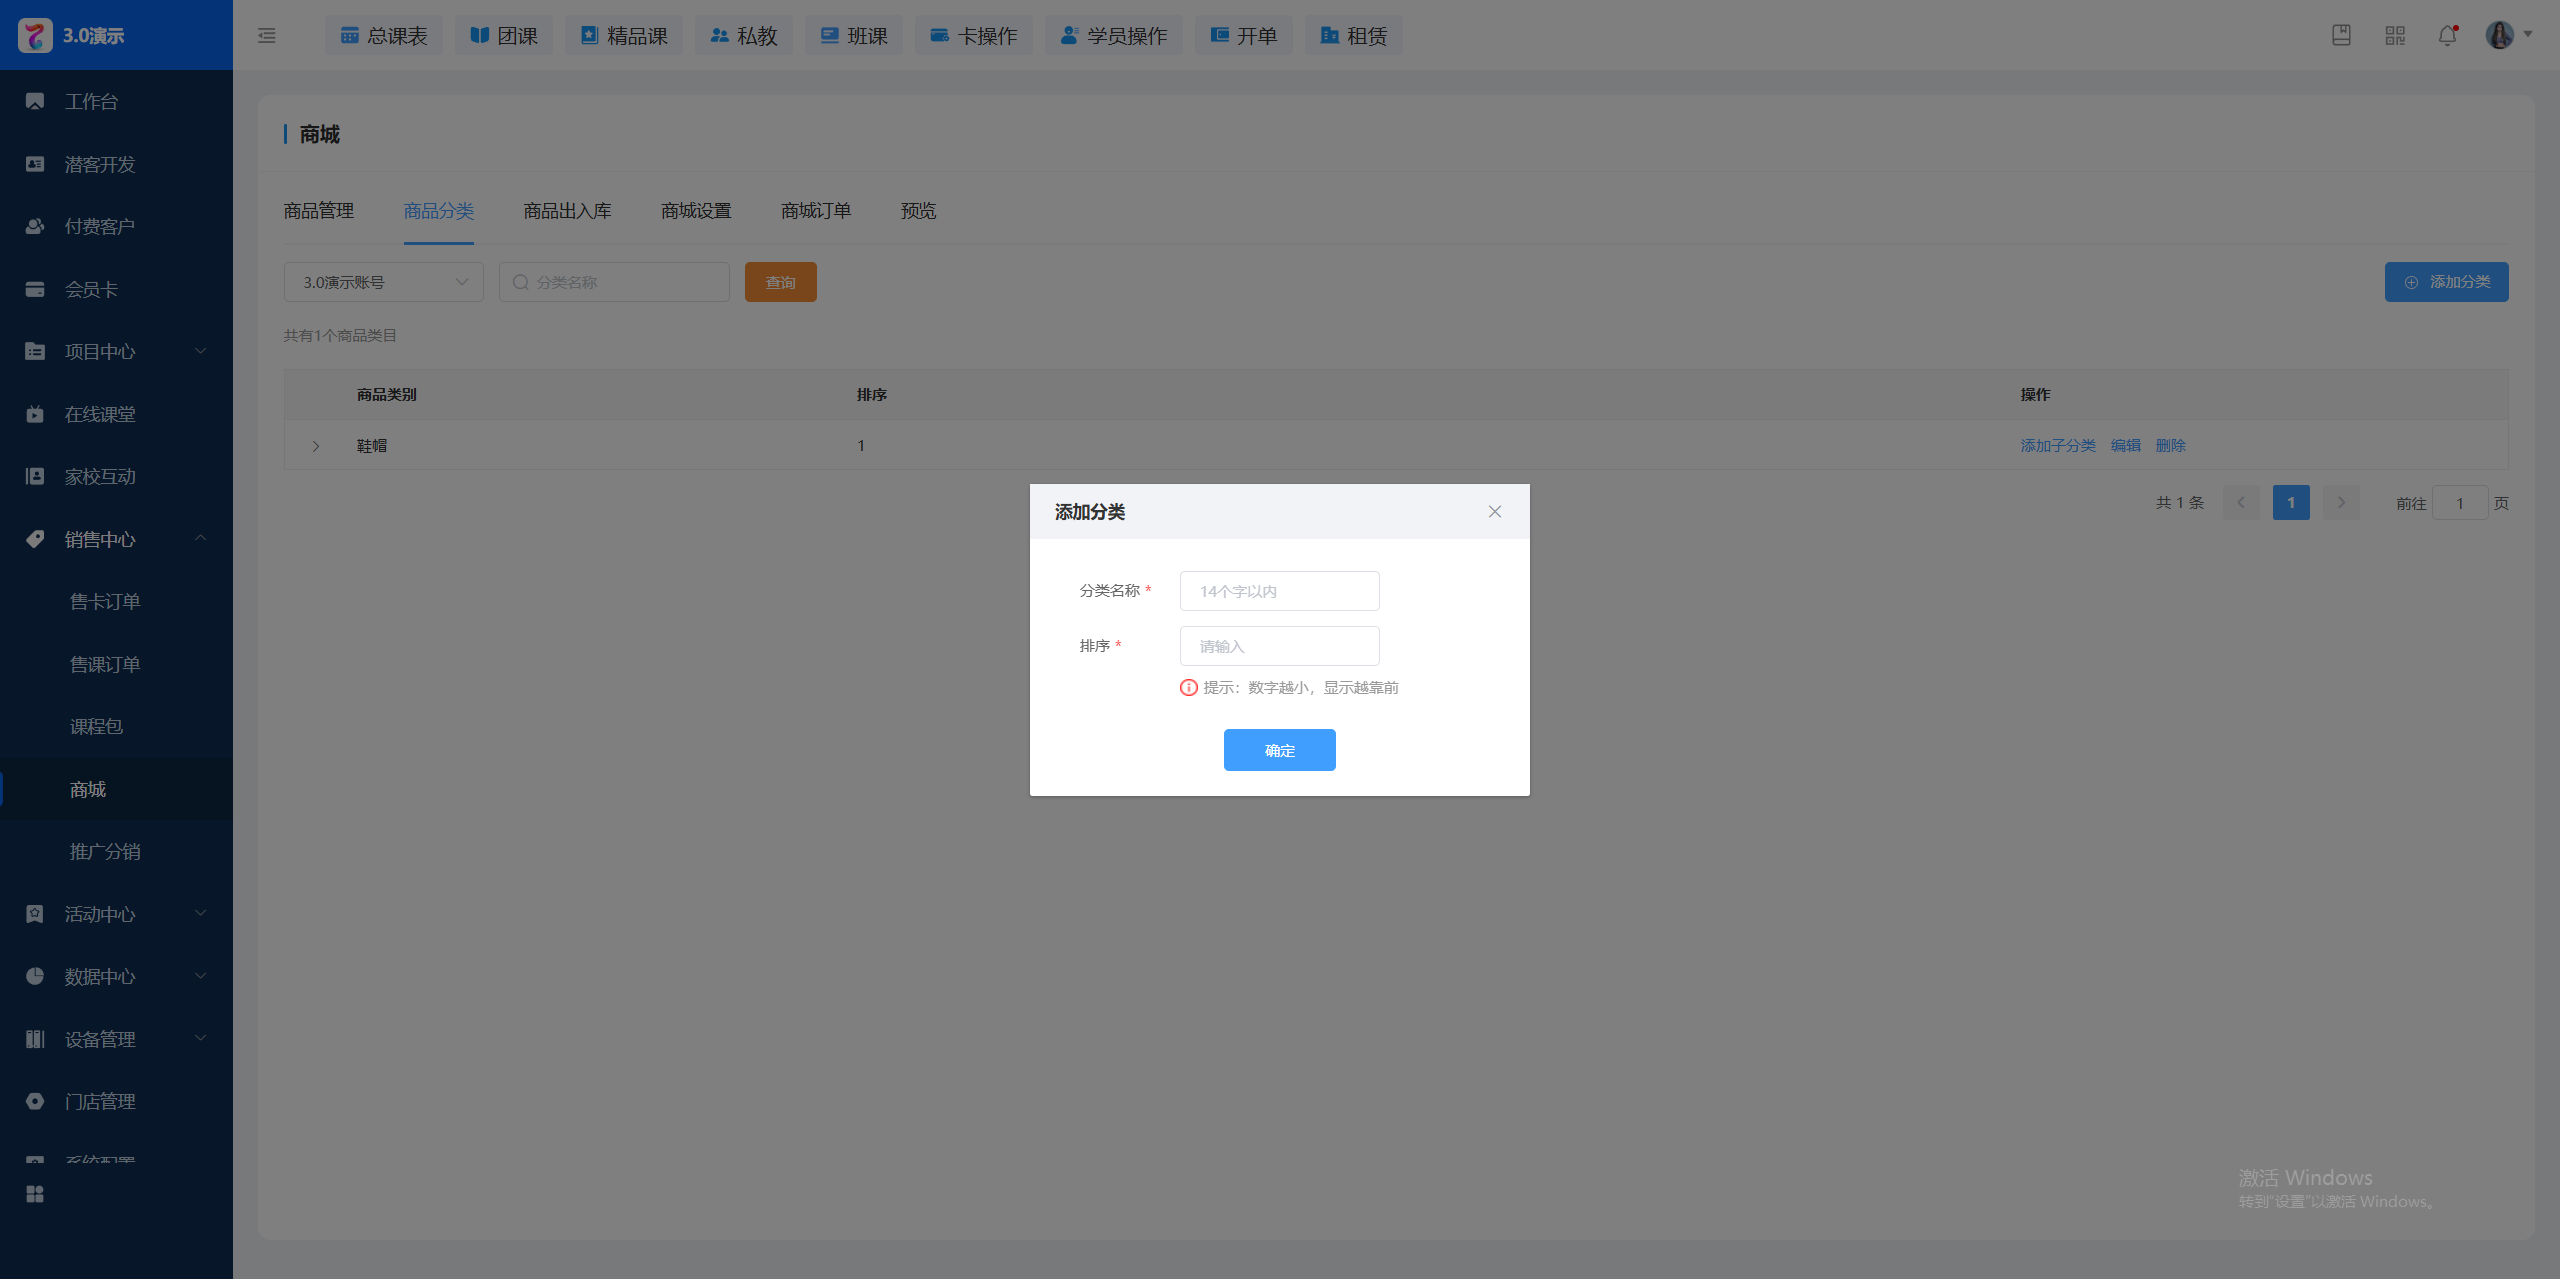Open the 3.0演示账号 store dropdown
This screenshot has width=2560, height=1279.
click(383, 282)
